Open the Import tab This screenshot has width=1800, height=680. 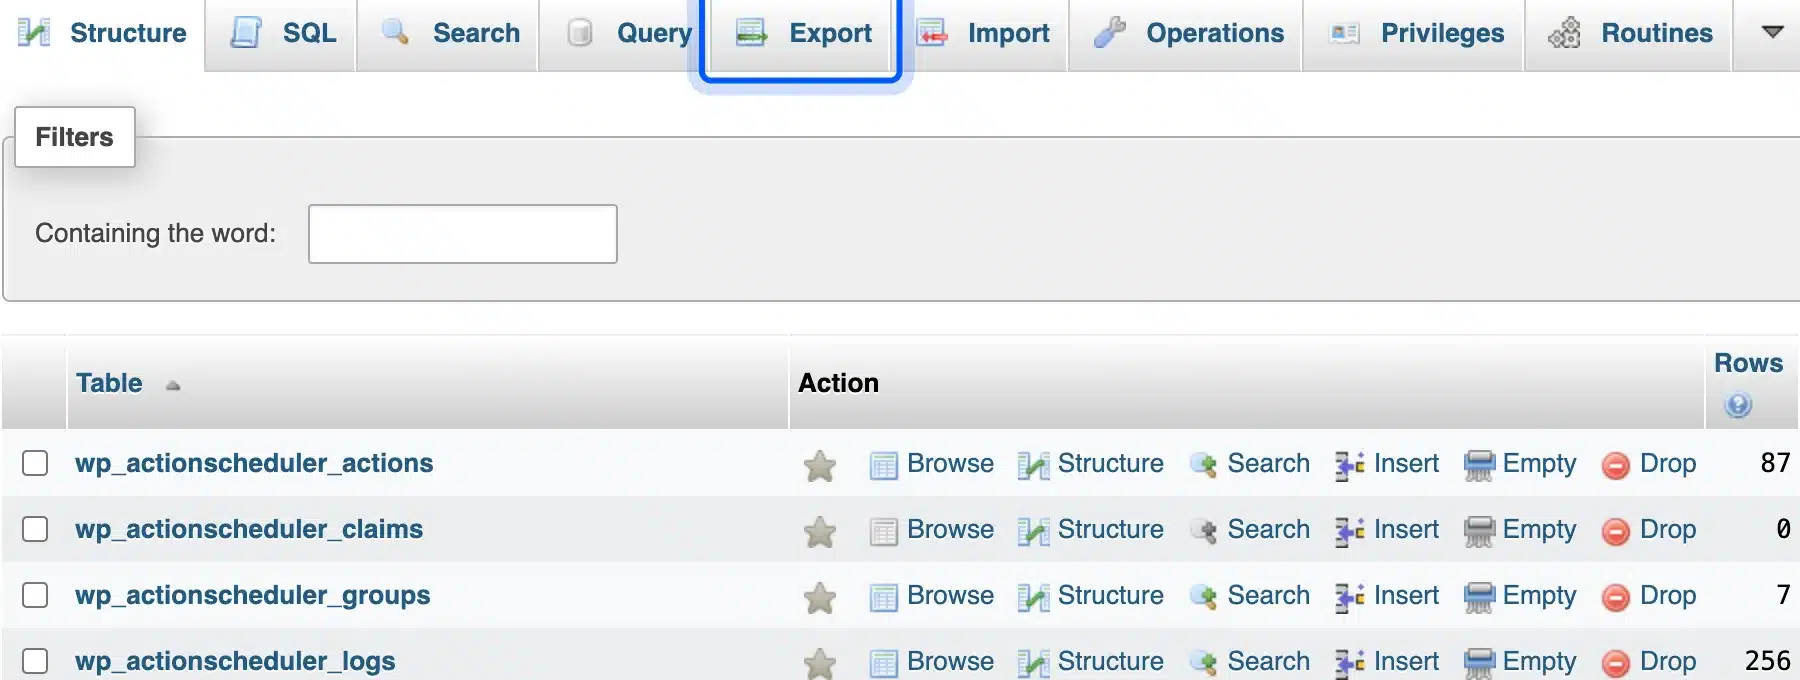(984, 33)
